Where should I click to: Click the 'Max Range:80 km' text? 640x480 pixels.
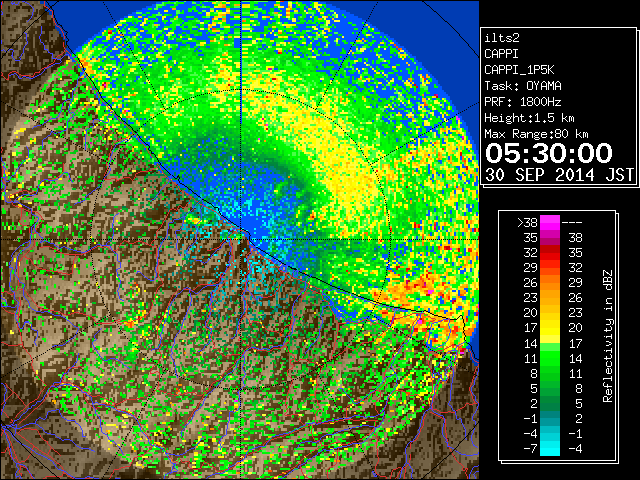pos(536,134)
